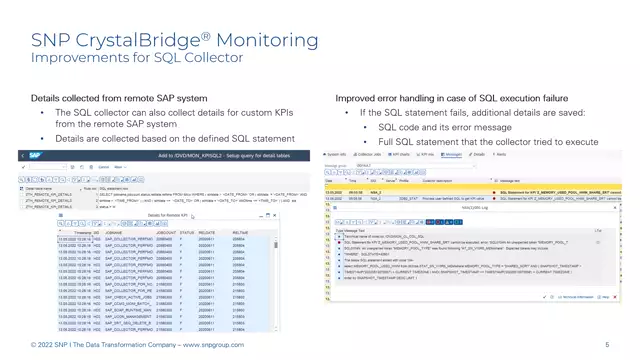Click the SAP logo in the dark header
The image size is (640, 360).
(x=35, y=156)
